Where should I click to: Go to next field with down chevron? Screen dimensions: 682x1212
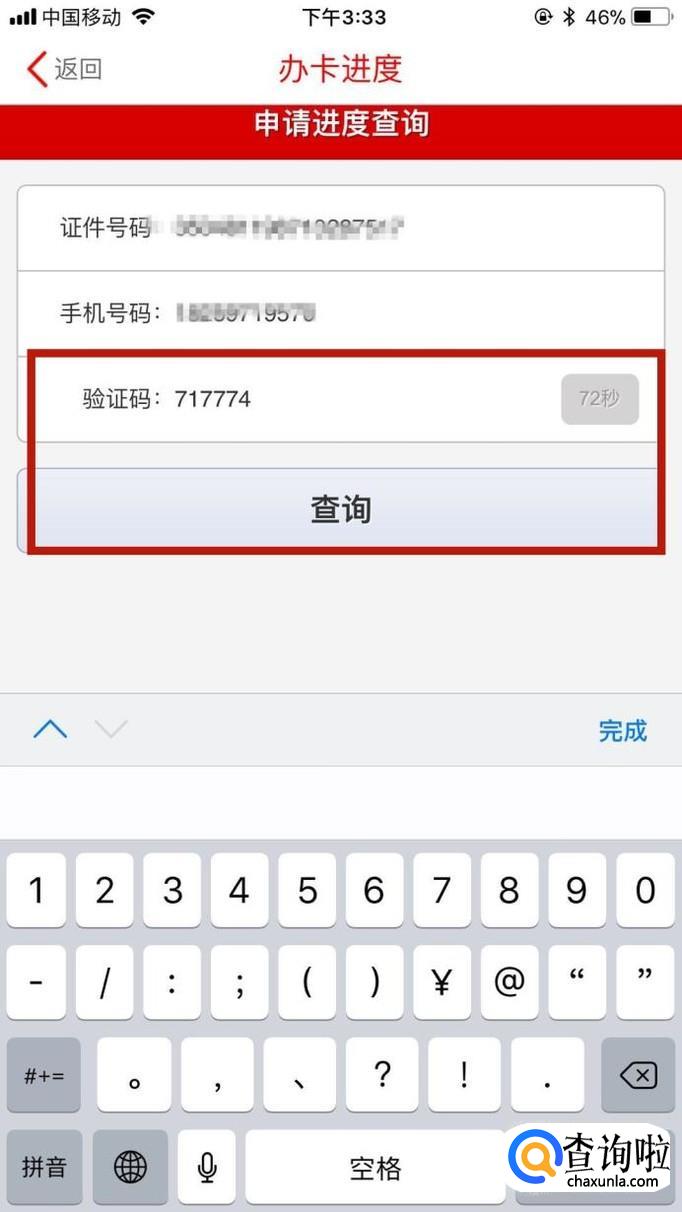pyautogui.click(x=111, y=729)
